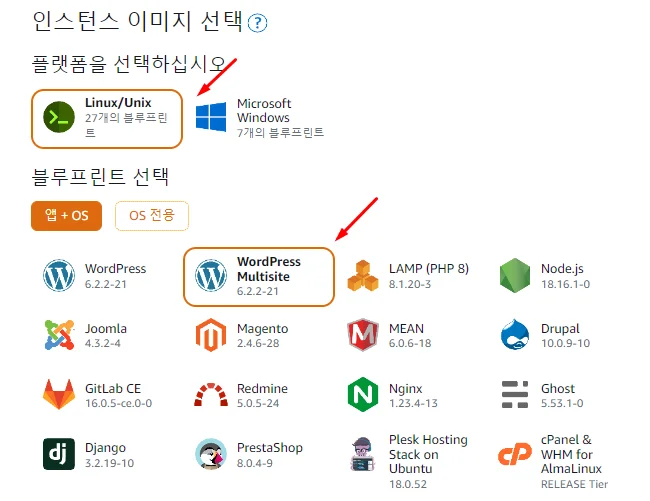Screen dimensions: 650x501
Task: Click the Ghost logo icon
Action: [515, 394]
